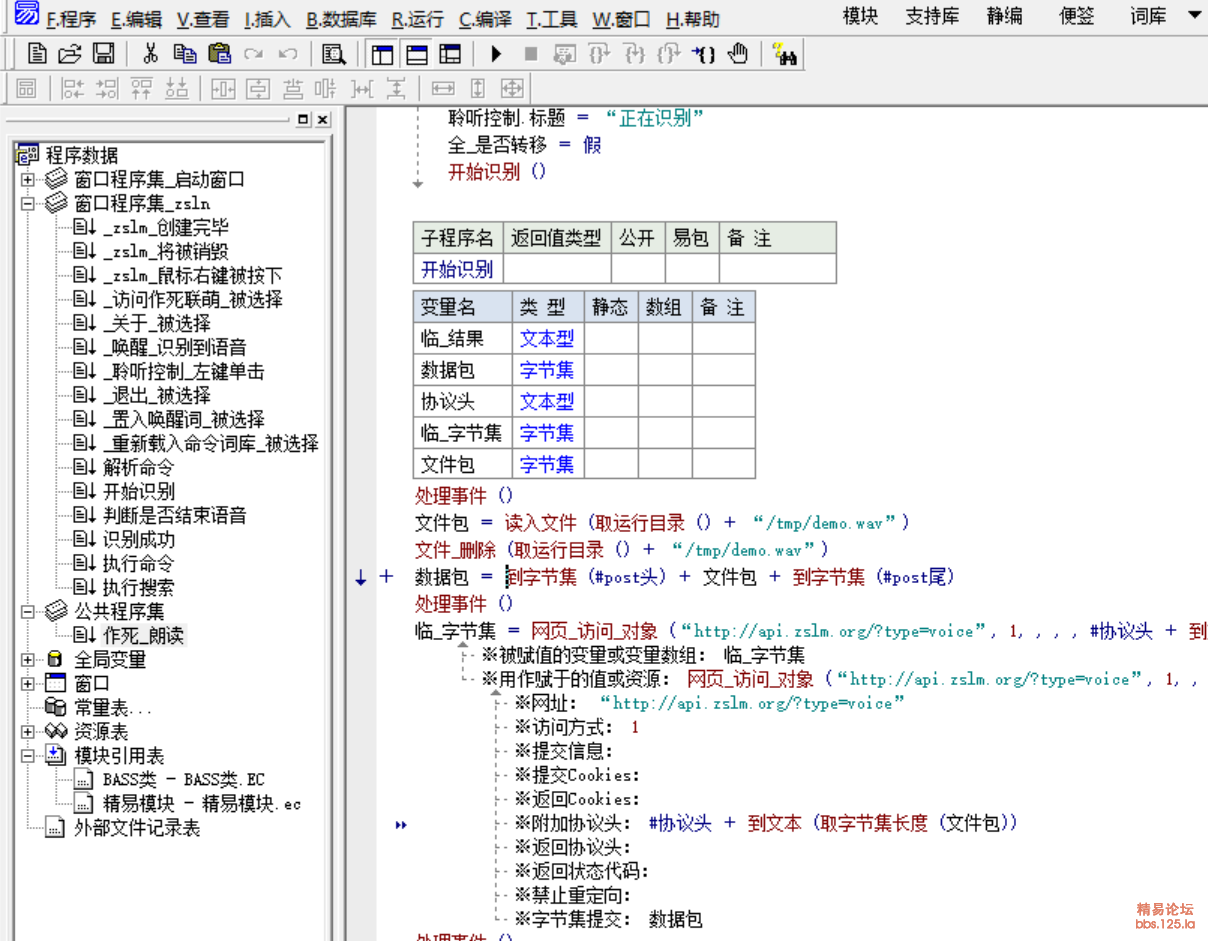
Task: Click the Cut scissors icon
Action: click(150, 54)
